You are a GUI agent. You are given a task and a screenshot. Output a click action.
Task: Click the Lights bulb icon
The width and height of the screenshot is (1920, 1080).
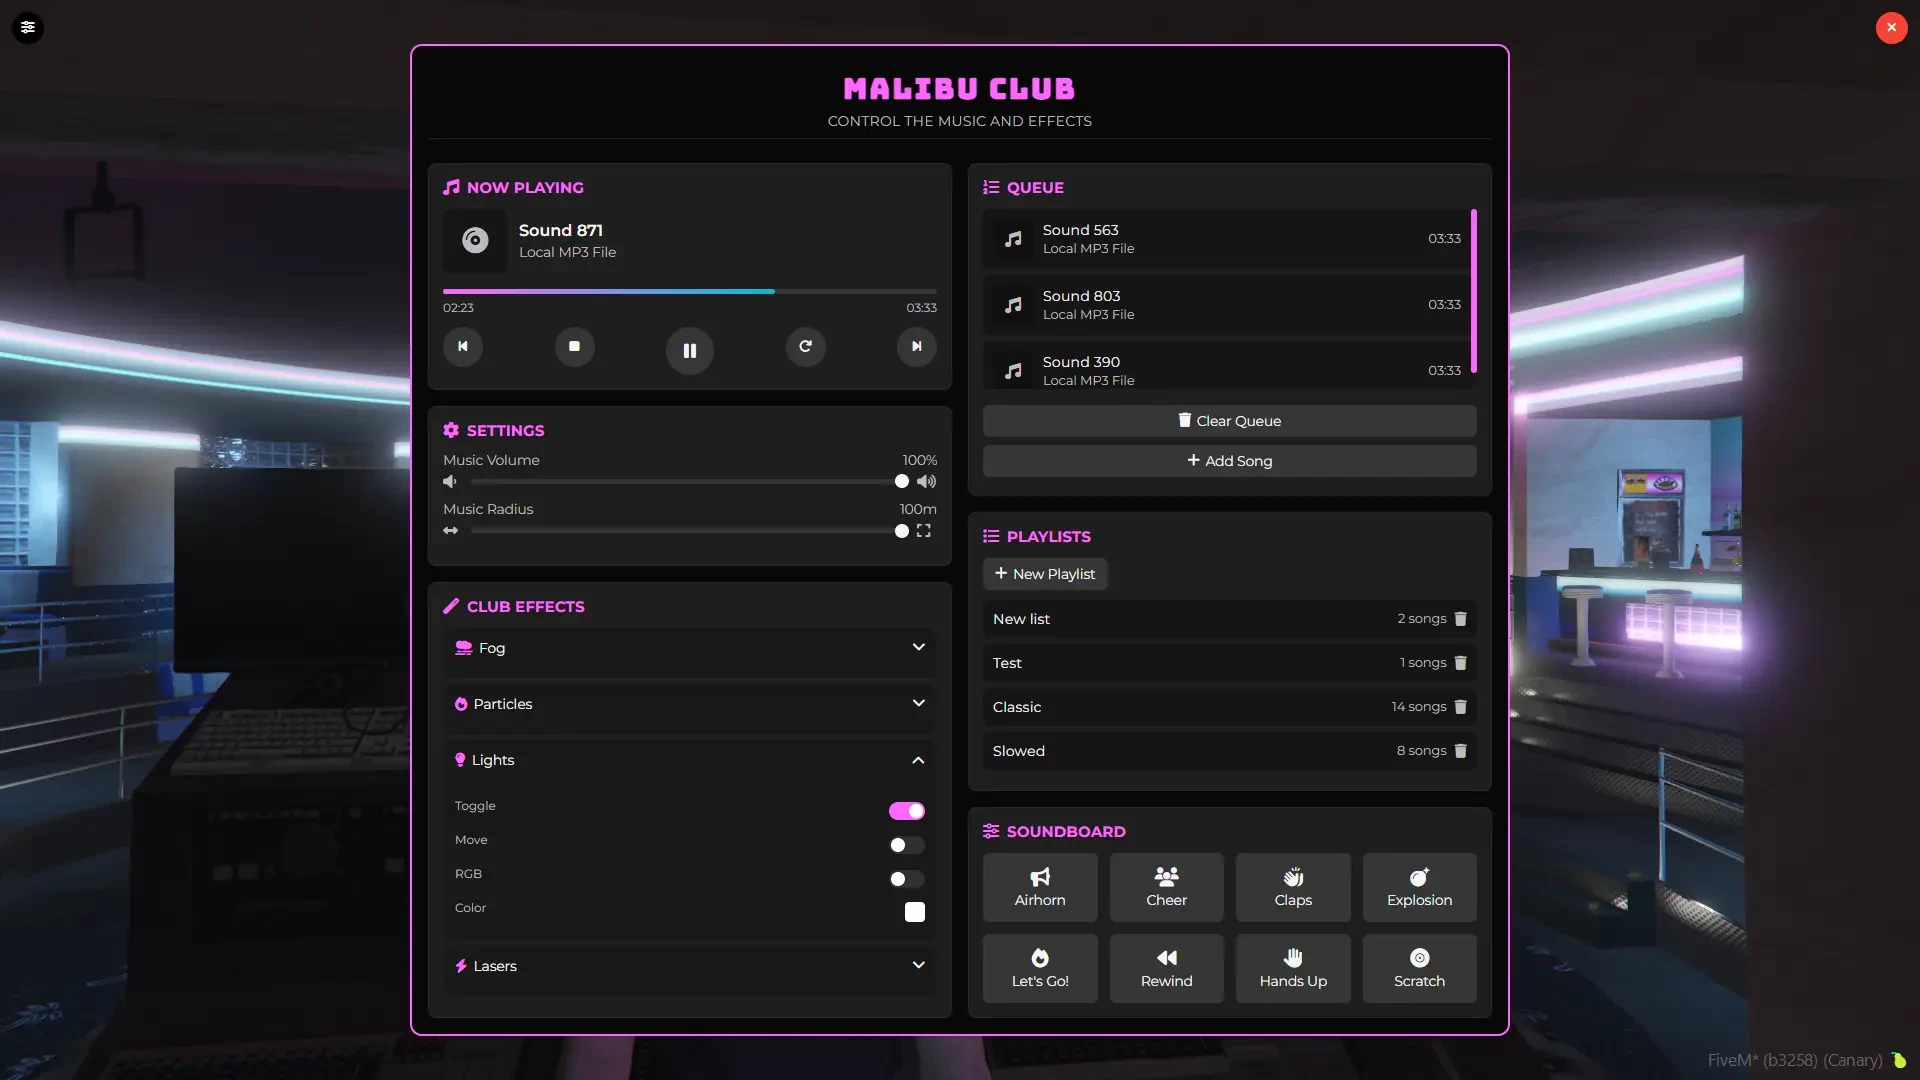pyautogui.click(x=460, y=760)
